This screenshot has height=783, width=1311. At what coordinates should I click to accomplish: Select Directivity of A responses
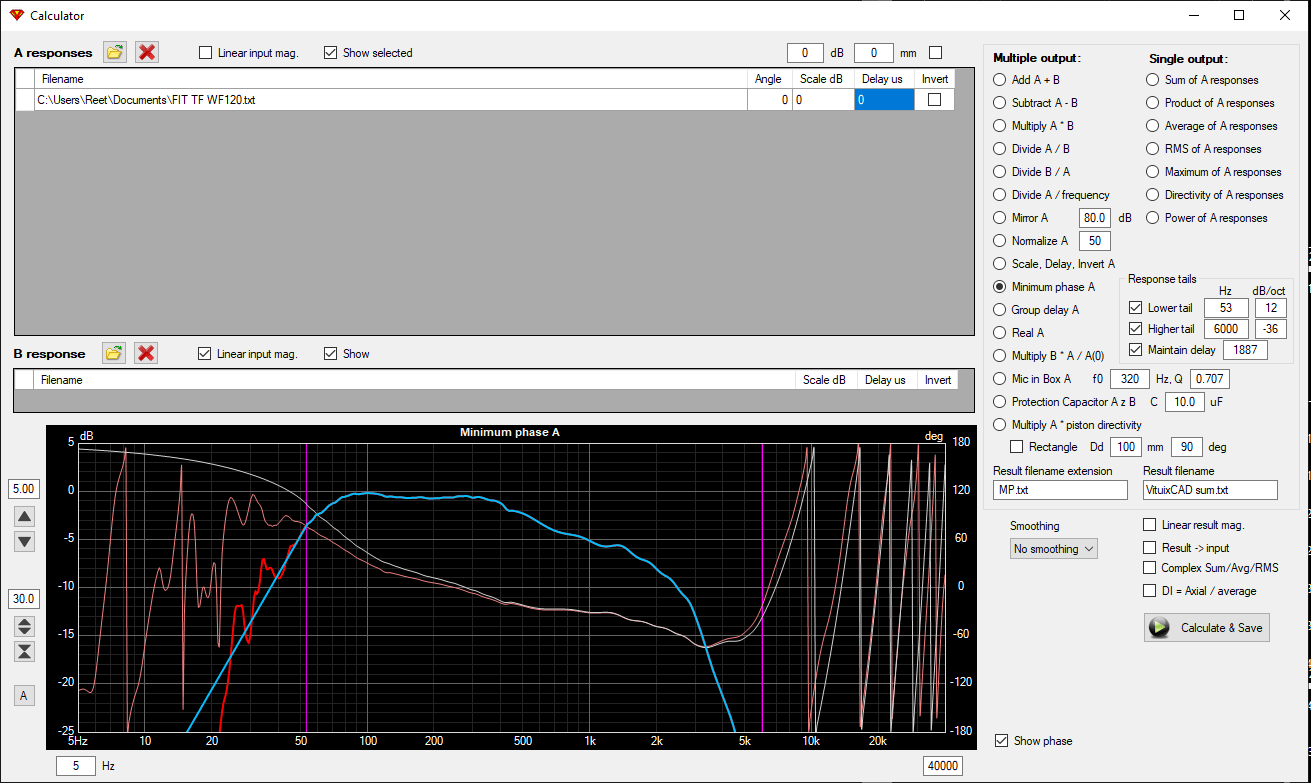[1153, 195]
